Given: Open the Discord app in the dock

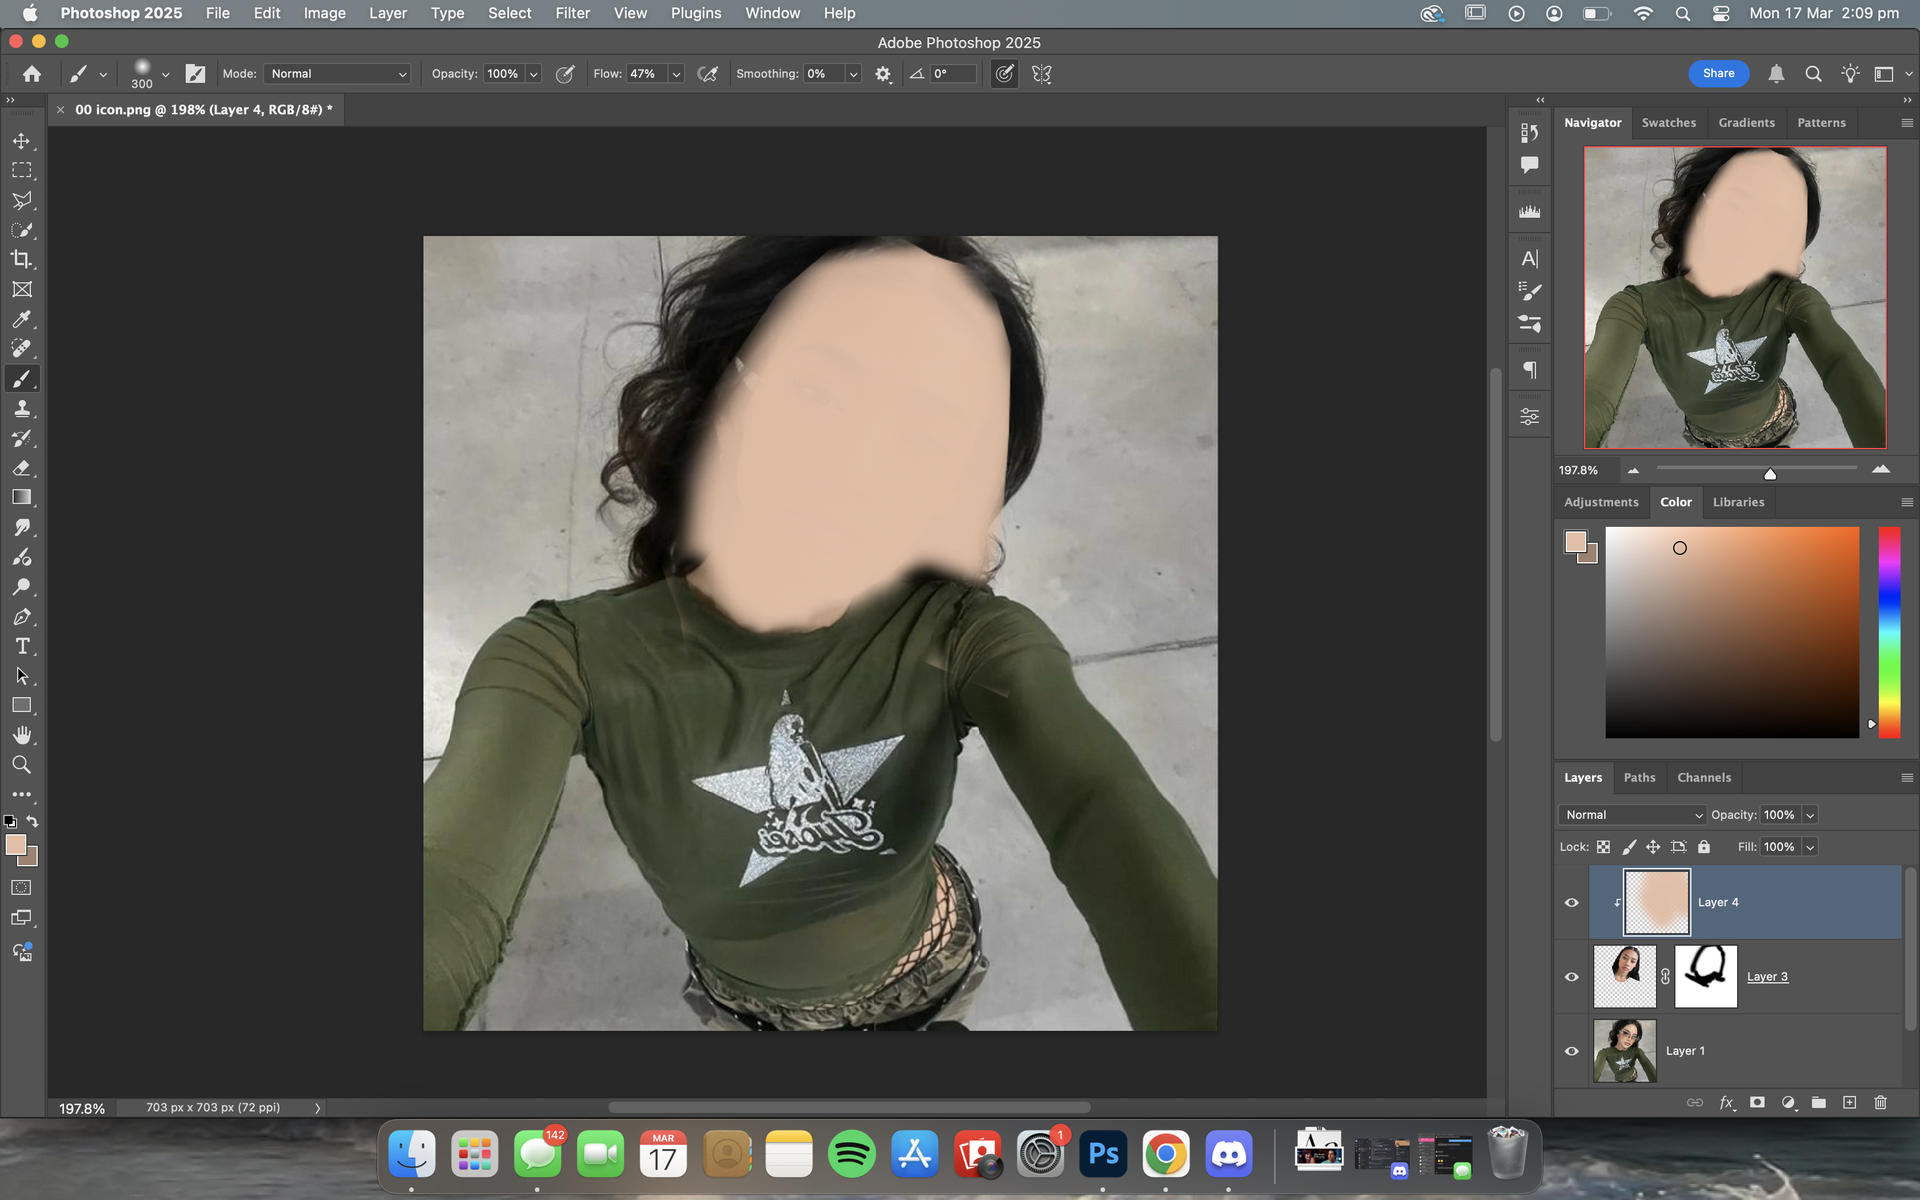Looking at the screenshot, I should coord(1228,1155).
